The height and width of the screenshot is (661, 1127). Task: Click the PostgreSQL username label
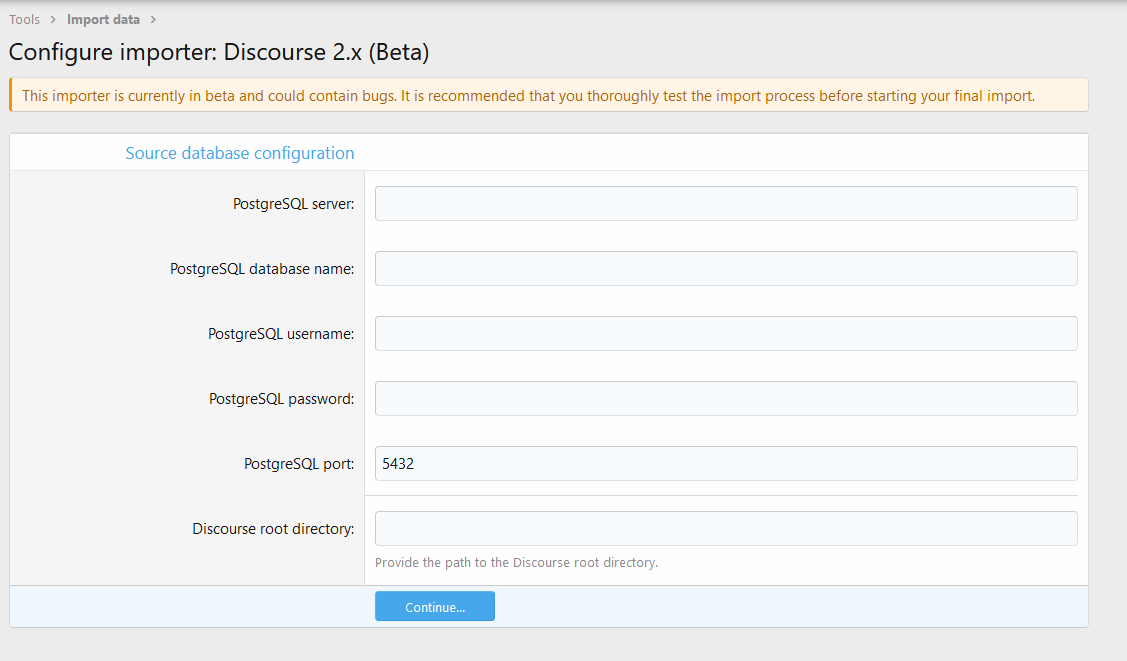tap(281, 334)
